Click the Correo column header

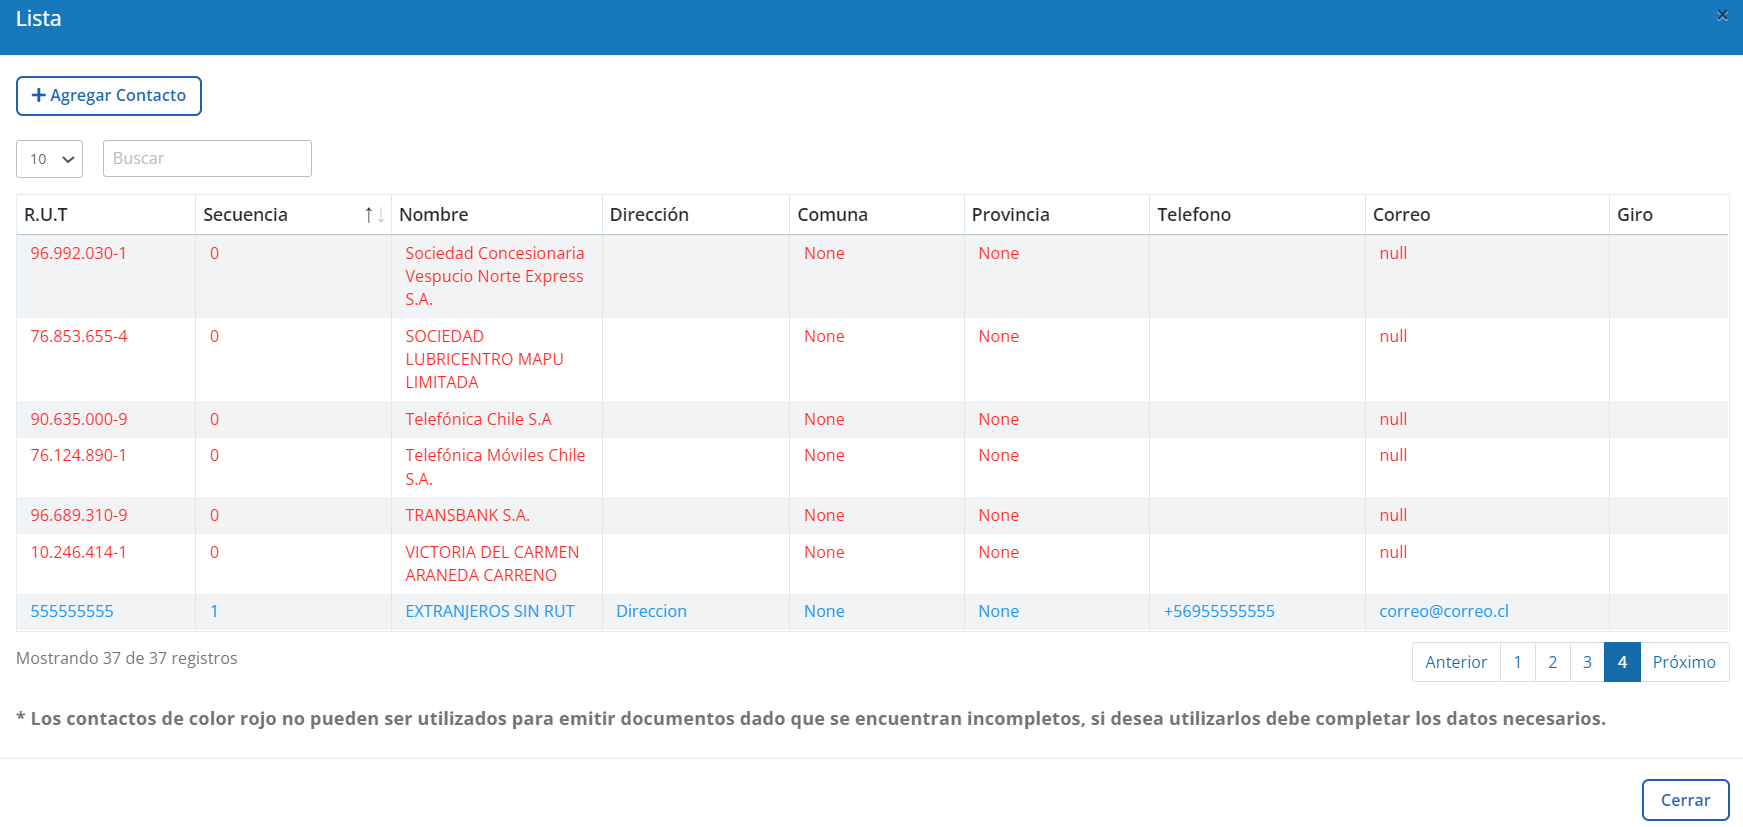1401,215
